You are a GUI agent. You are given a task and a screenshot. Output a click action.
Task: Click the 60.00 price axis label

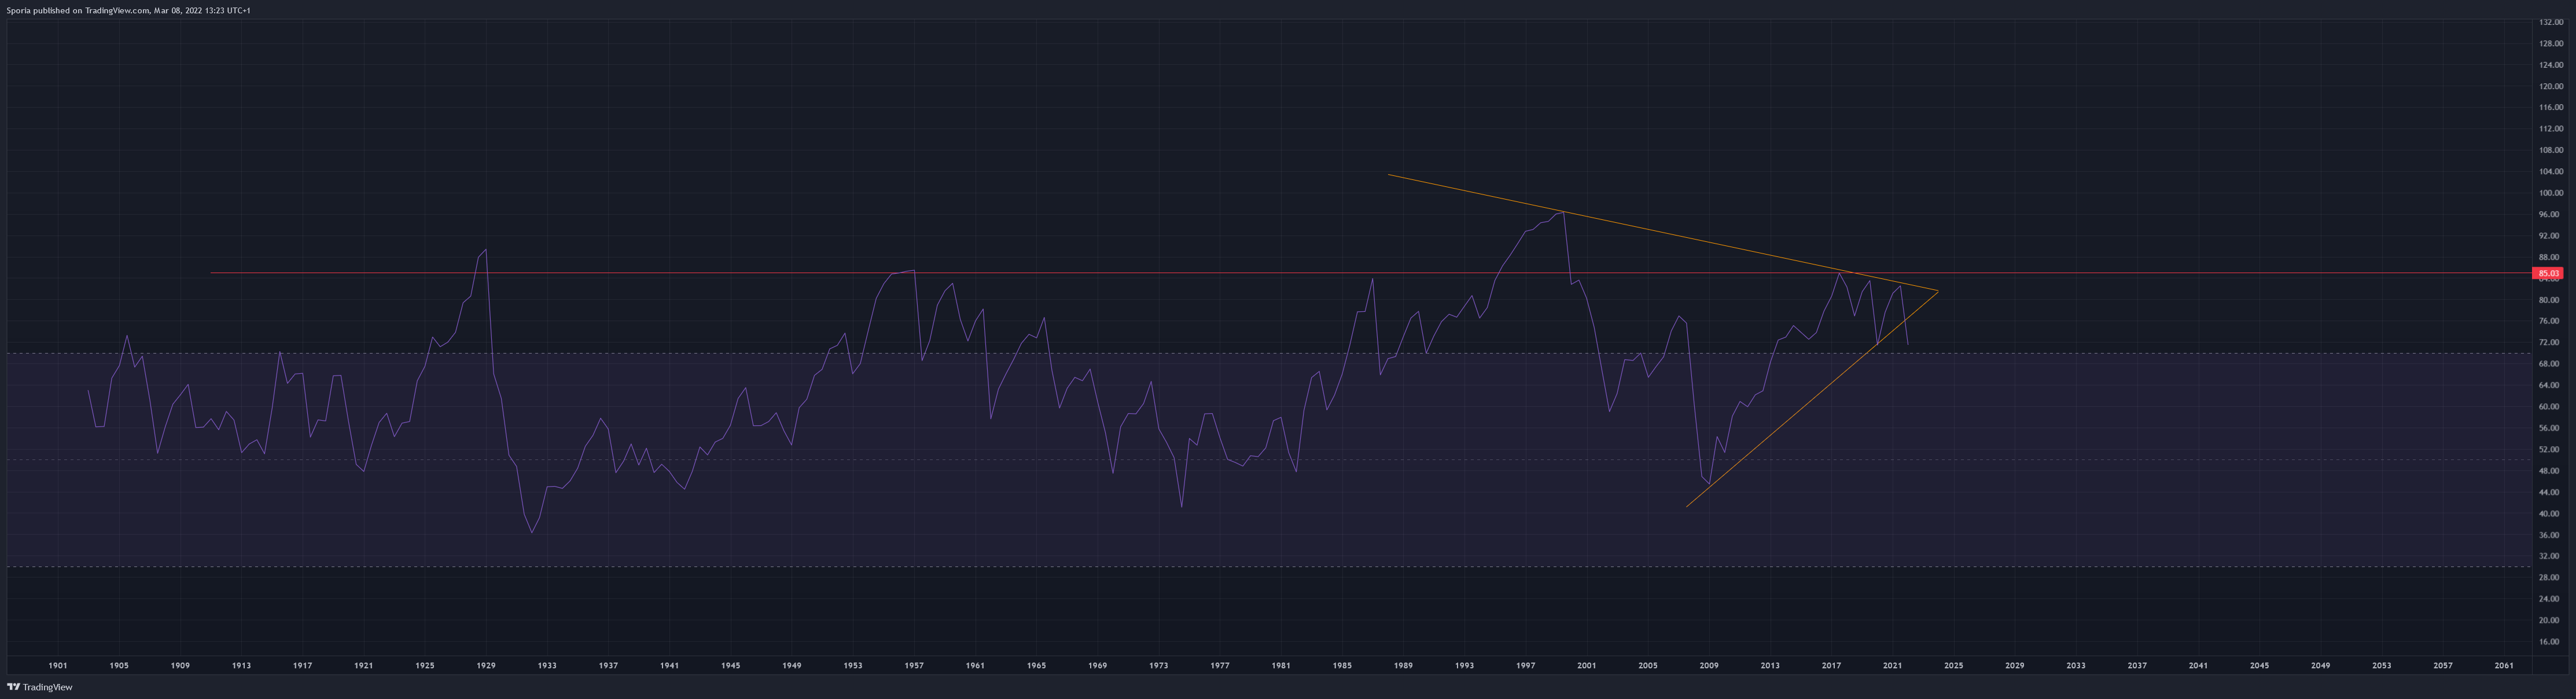click(2549, 407)
